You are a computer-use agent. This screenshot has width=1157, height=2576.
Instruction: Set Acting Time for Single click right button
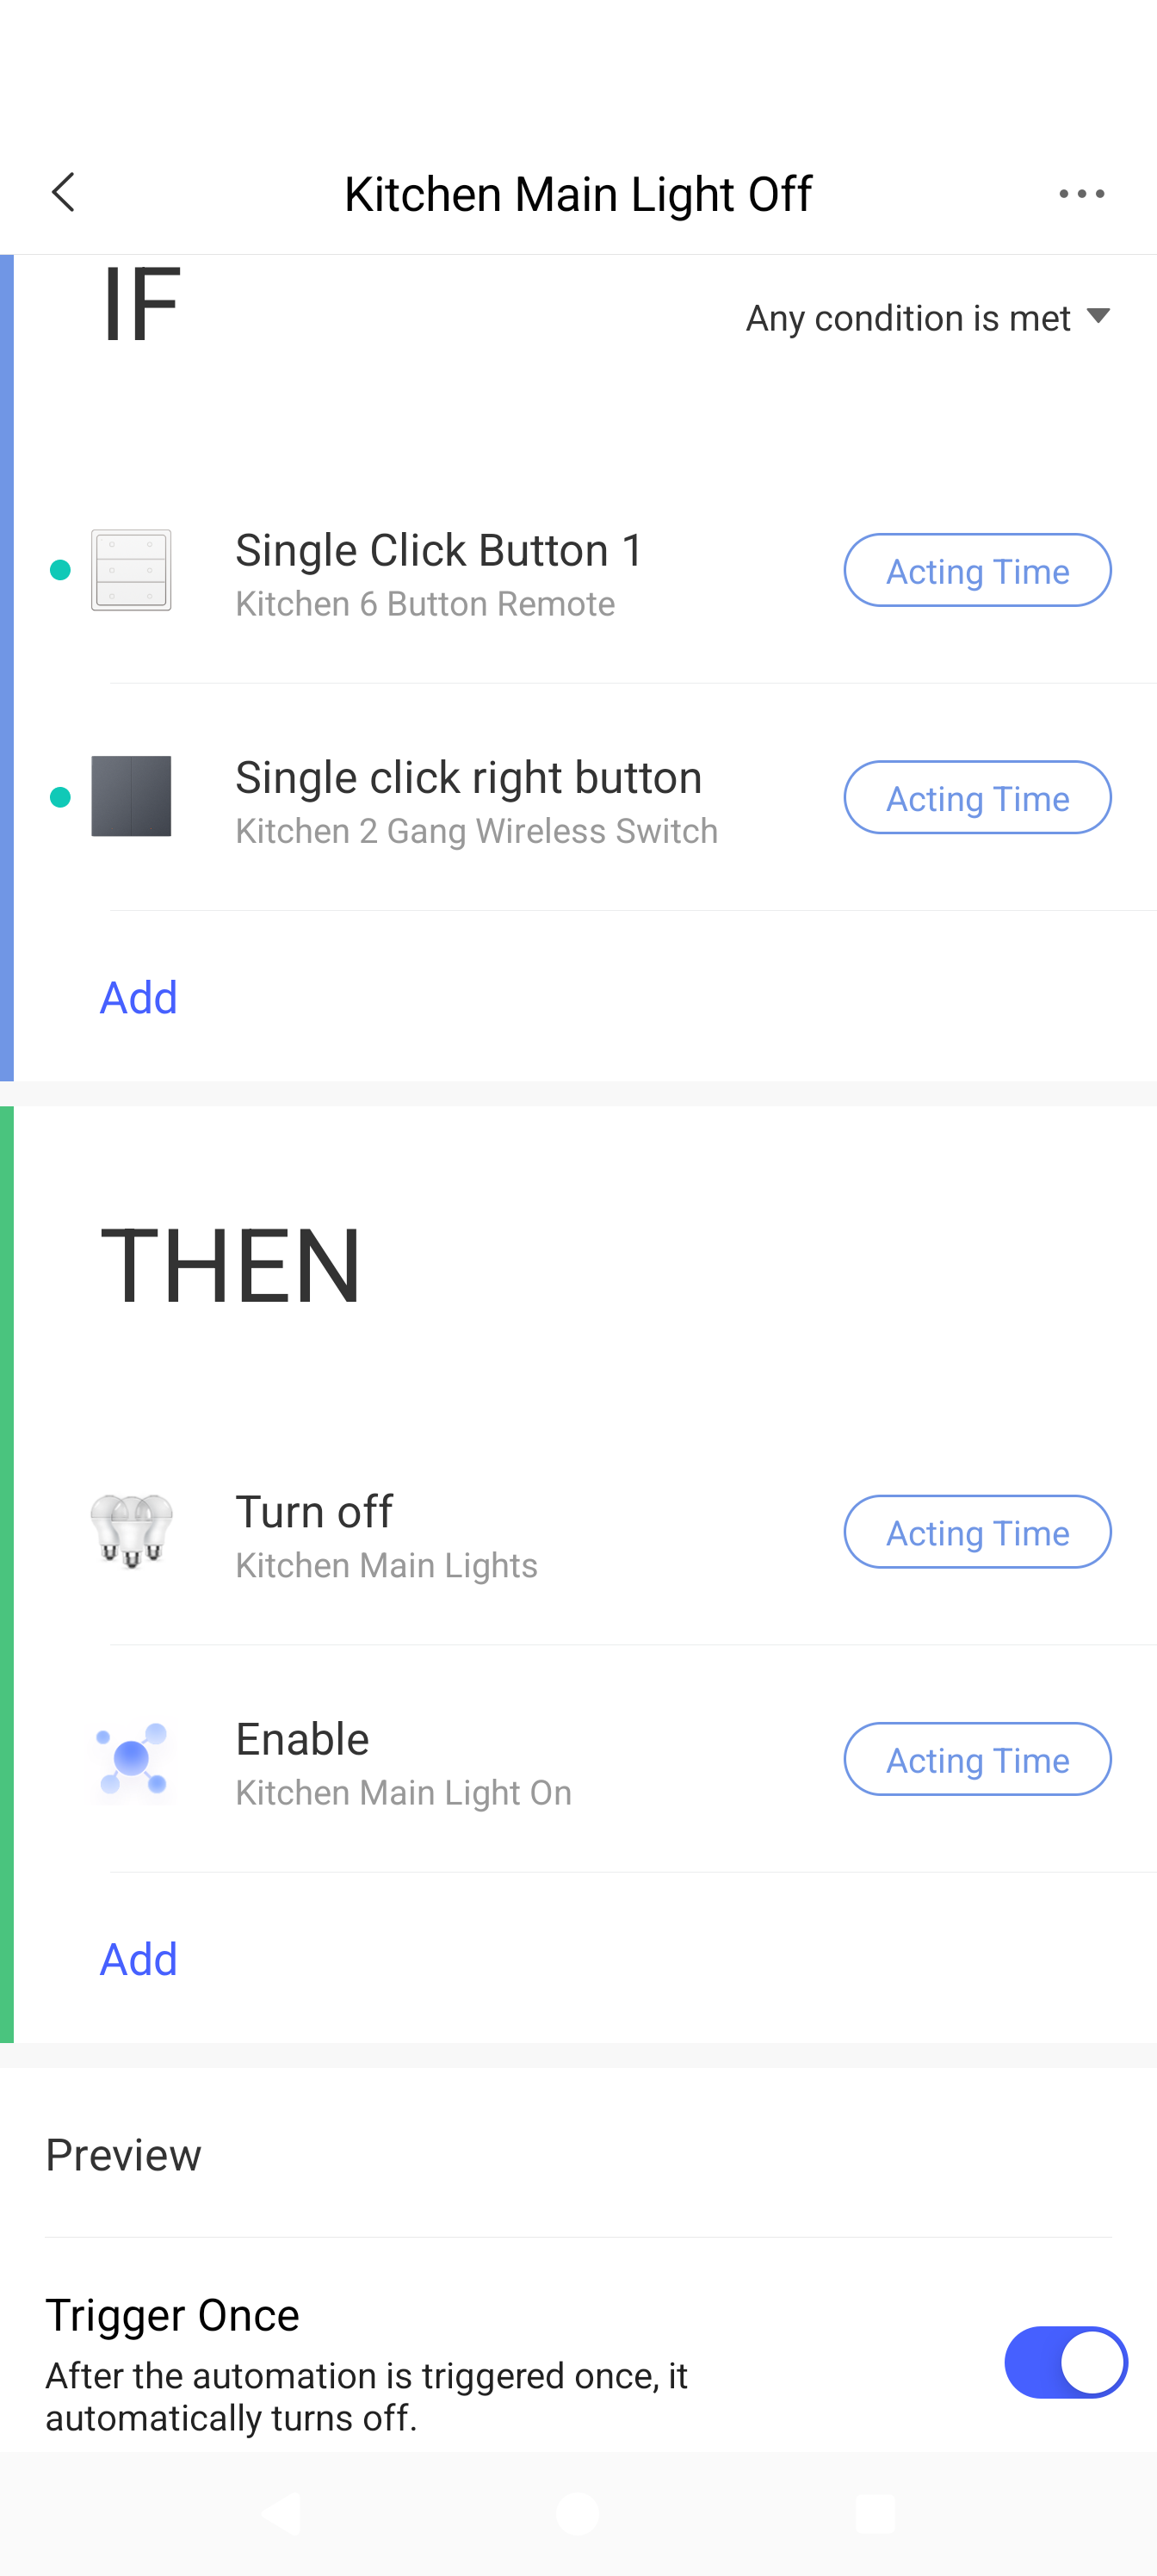coord(977,797)
